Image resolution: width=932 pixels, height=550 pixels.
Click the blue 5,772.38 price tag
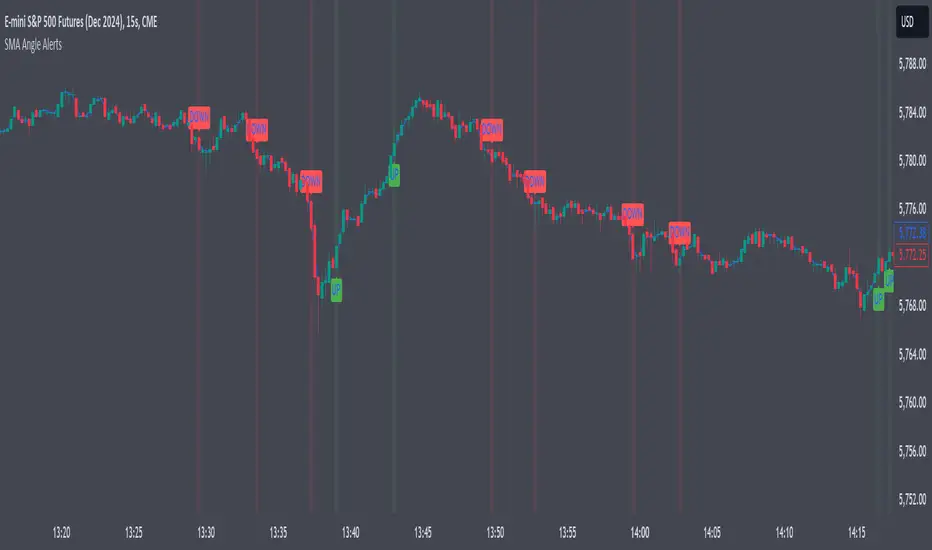[x=911, y=232]
